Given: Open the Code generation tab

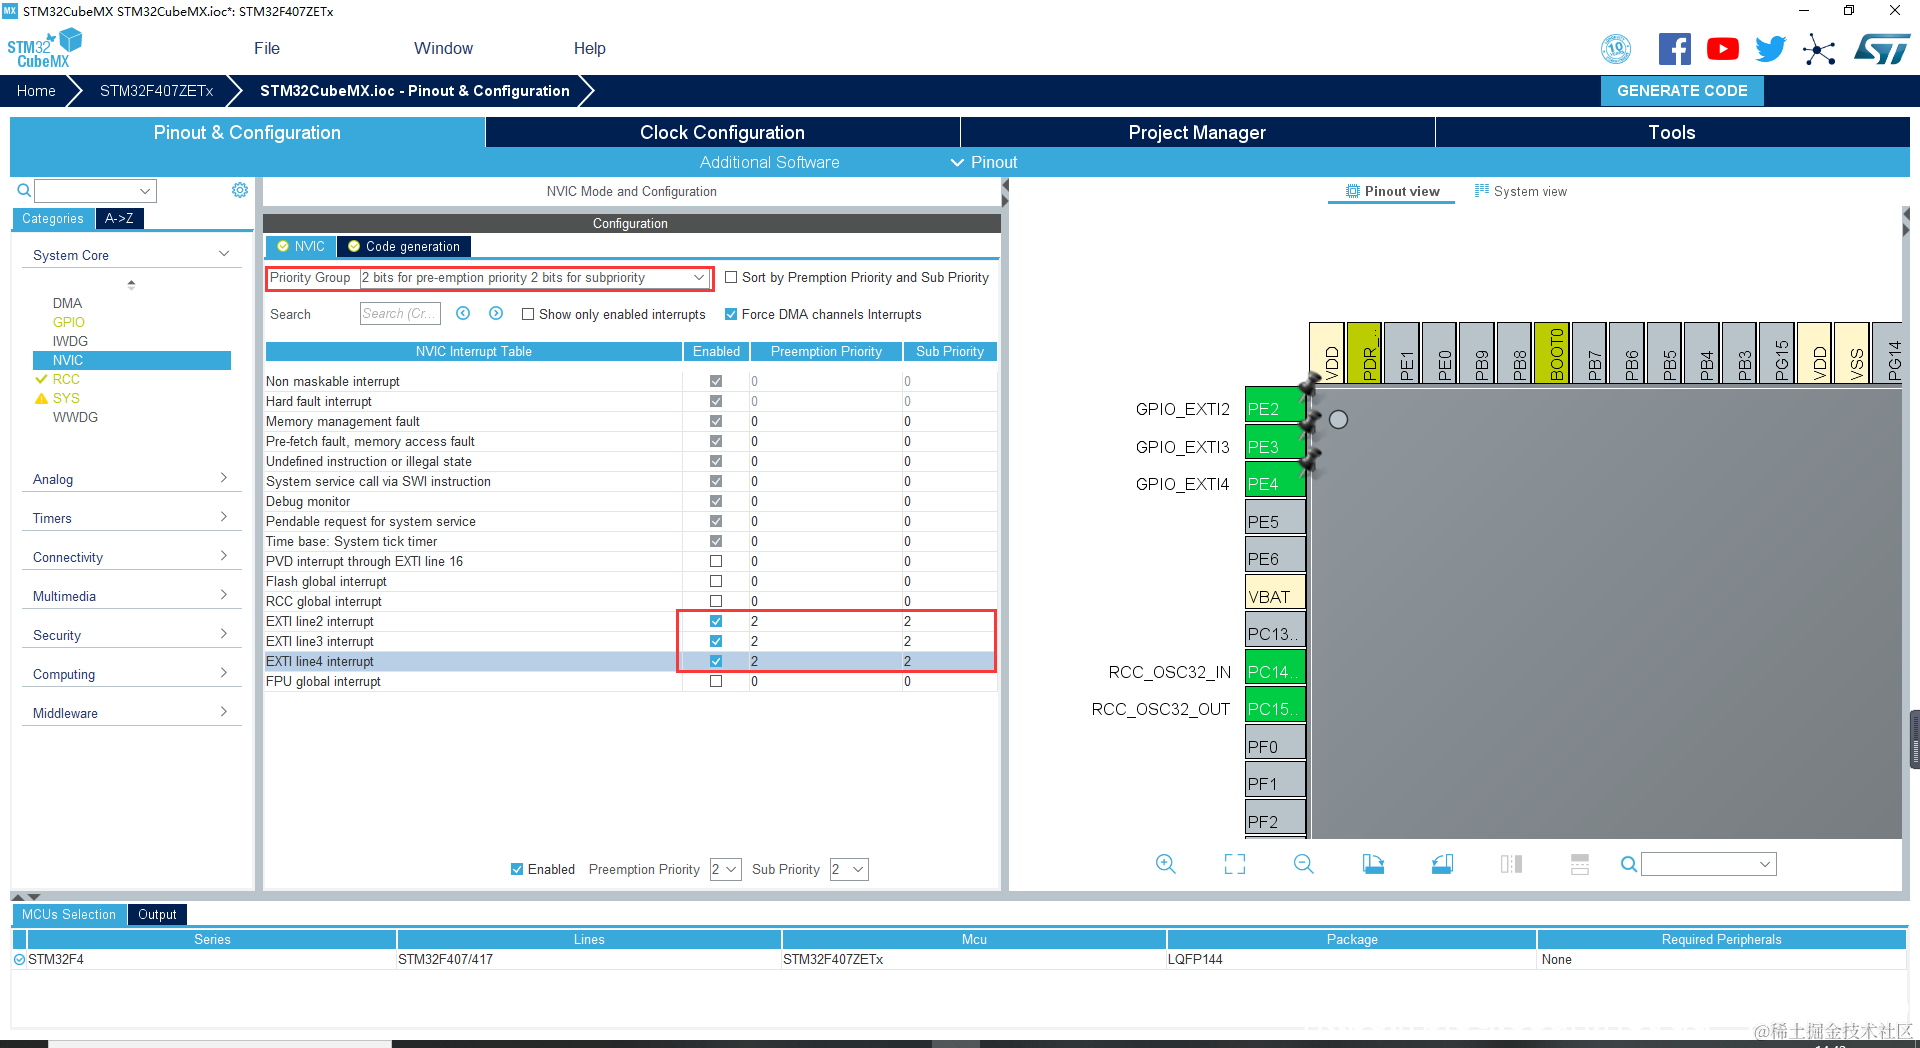Looking at the screenshot, I should click(403, 246).
